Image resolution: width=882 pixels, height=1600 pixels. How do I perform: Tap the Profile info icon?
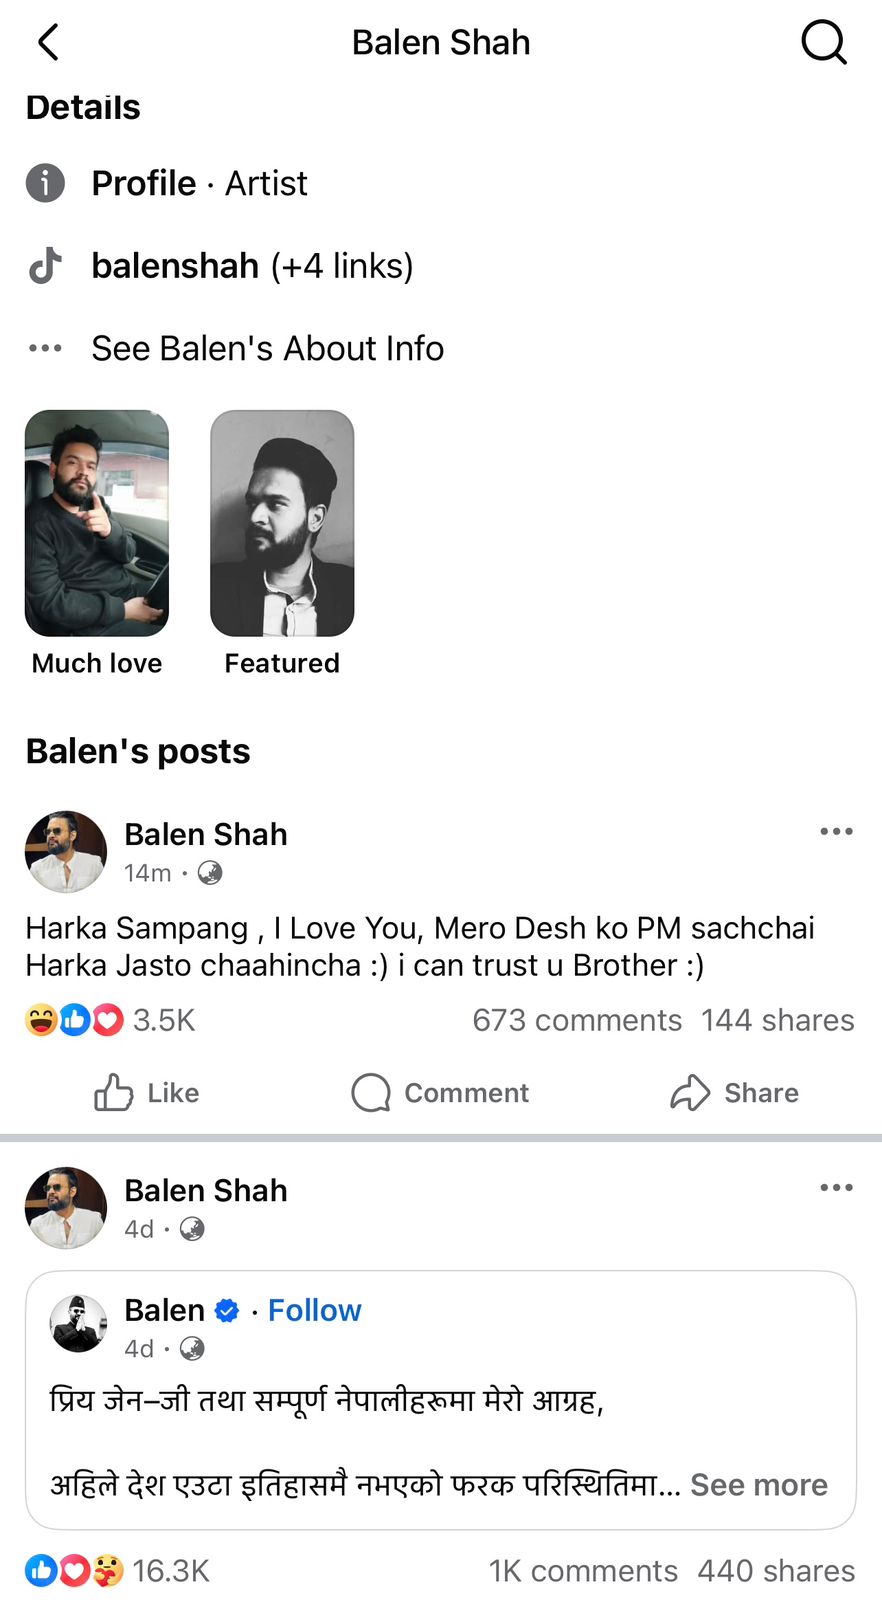pyautogui.click(x=45, y=183)
